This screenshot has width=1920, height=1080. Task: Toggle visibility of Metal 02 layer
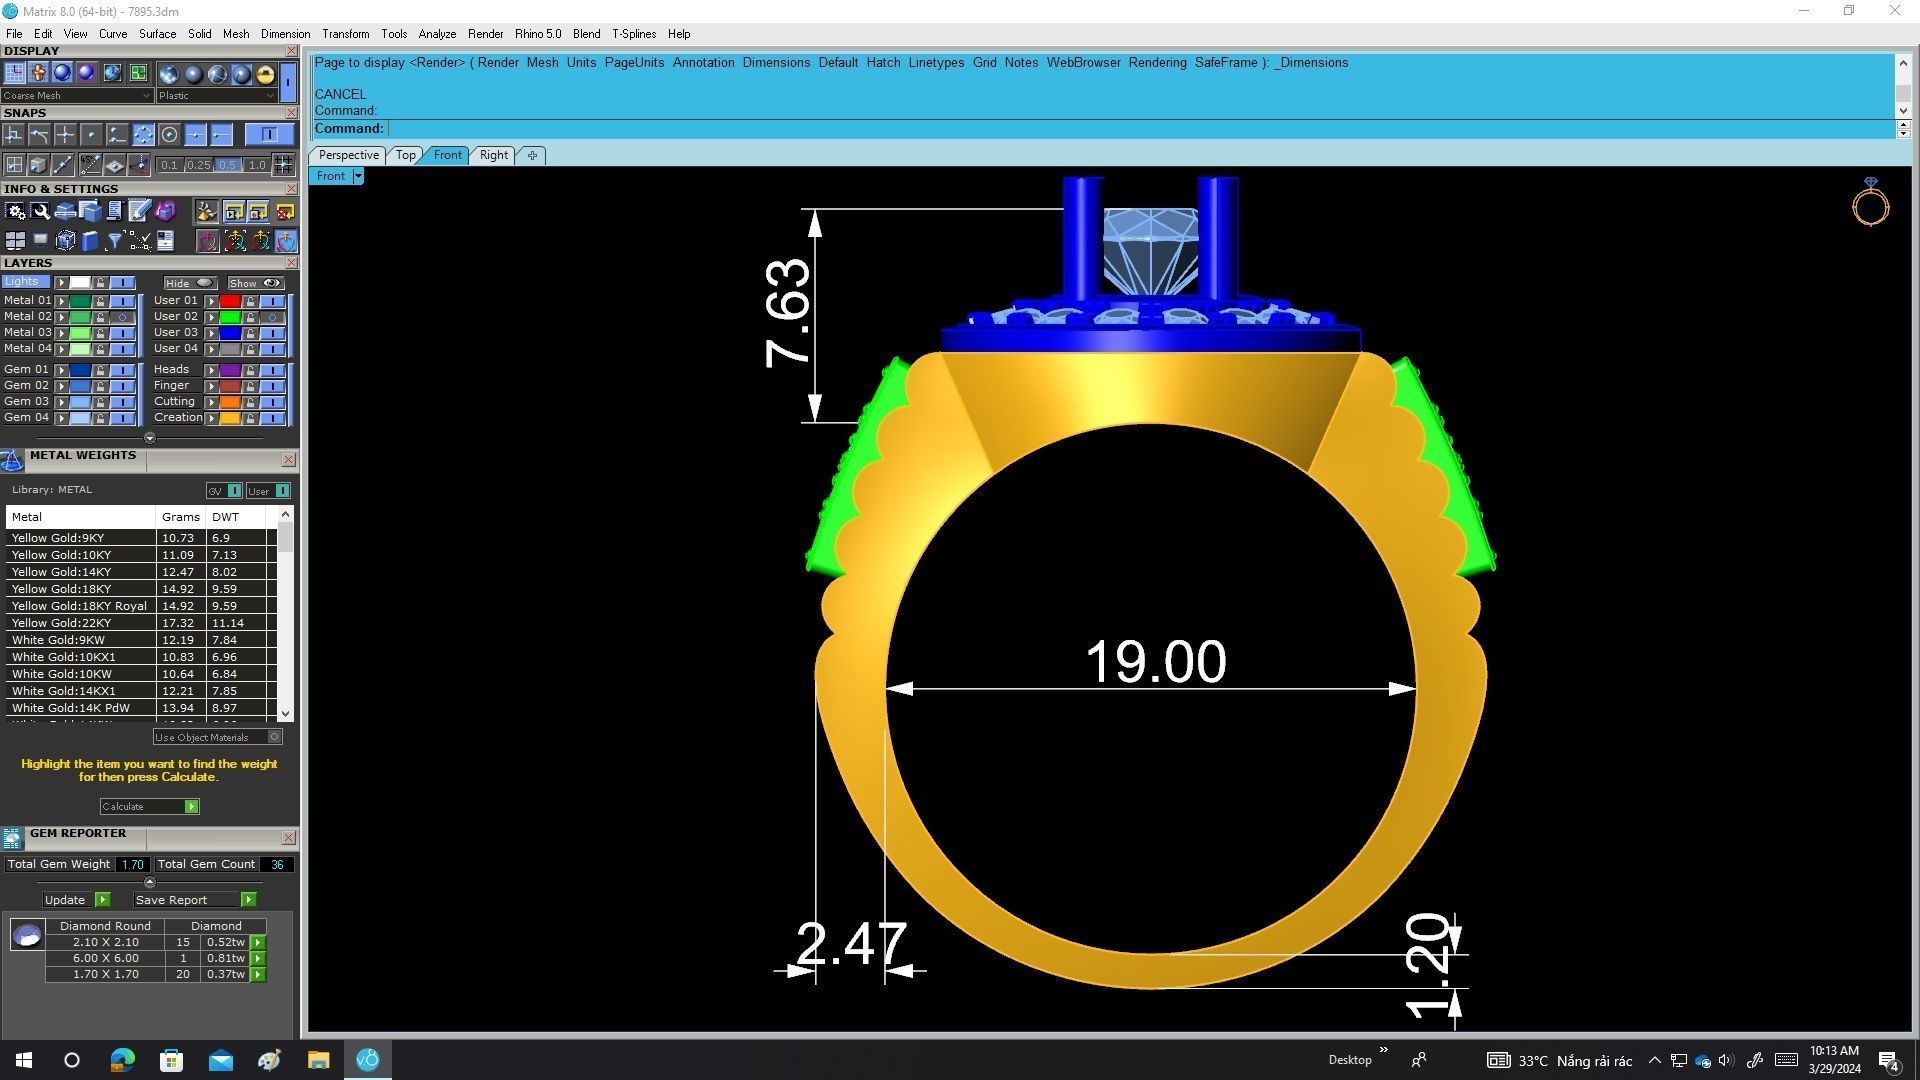[122, 317]
